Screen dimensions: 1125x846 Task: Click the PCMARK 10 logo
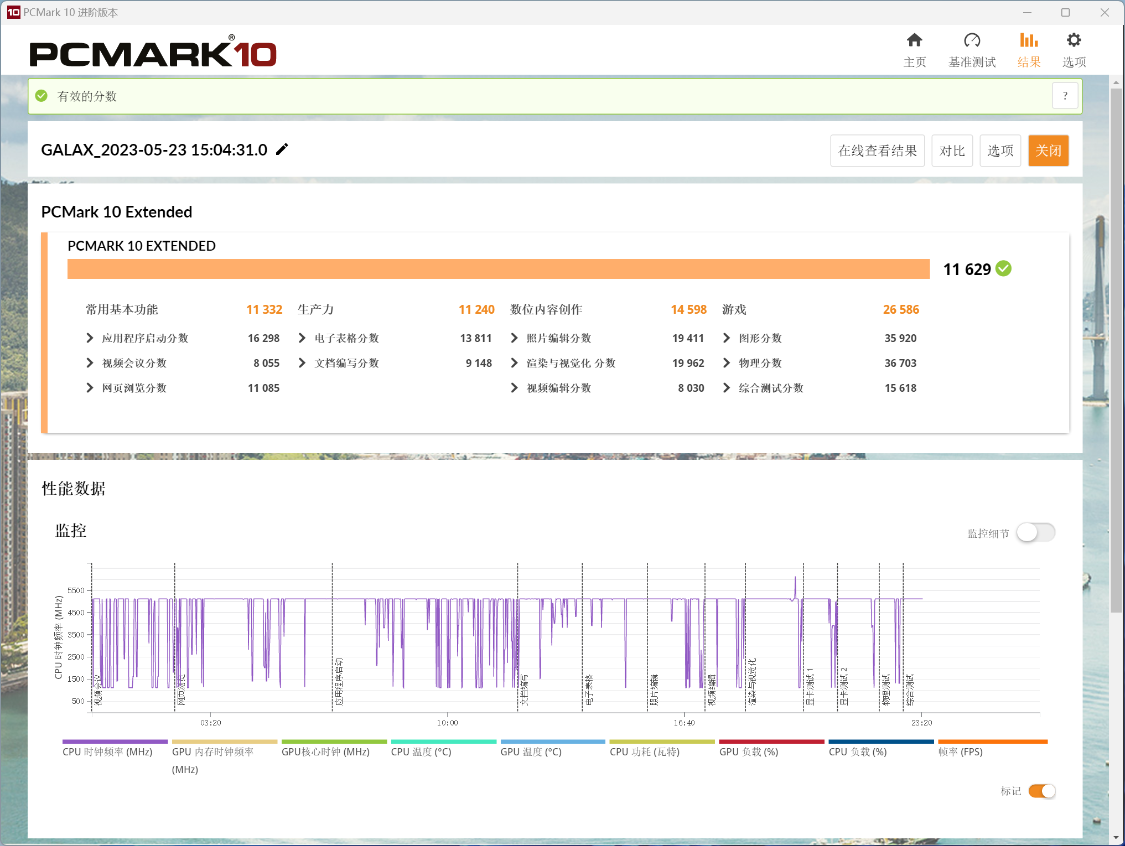(153, 52)
